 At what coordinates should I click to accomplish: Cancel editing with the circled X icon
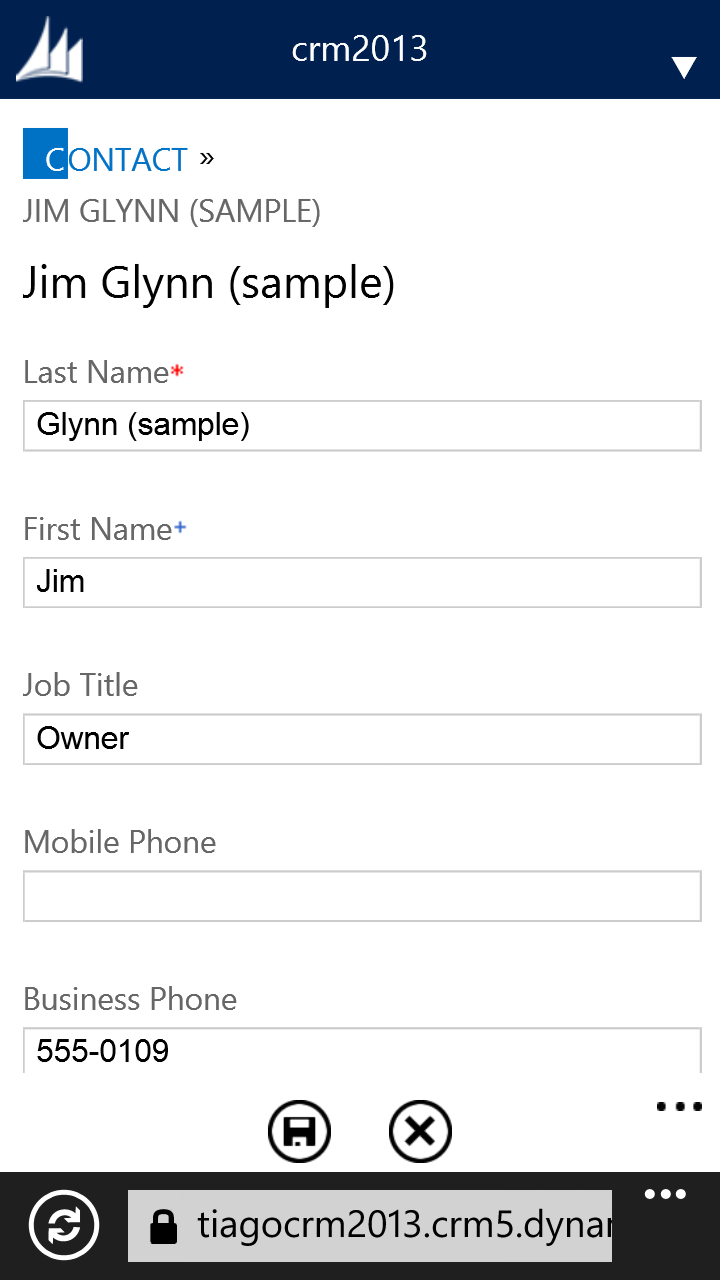pos(420,1132)
